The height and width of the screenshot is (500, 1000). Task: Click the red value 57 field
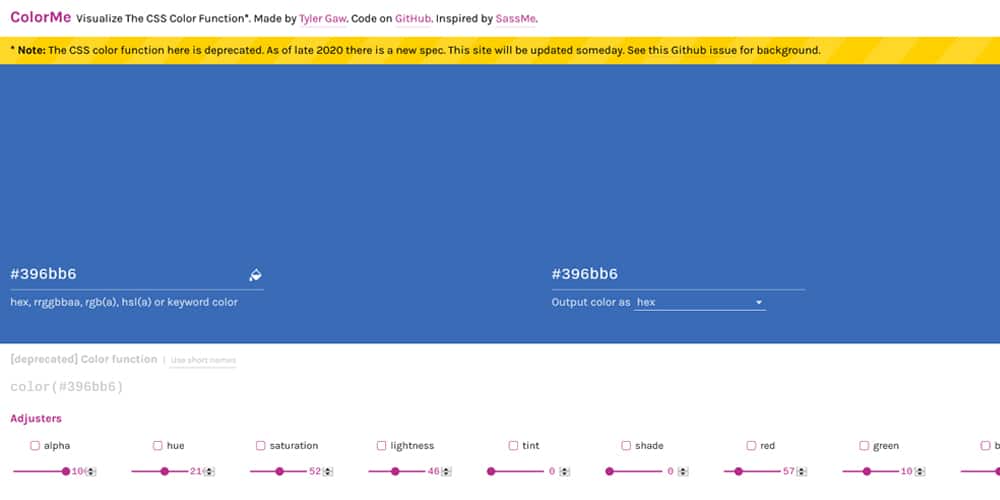[x=789, y=472]
